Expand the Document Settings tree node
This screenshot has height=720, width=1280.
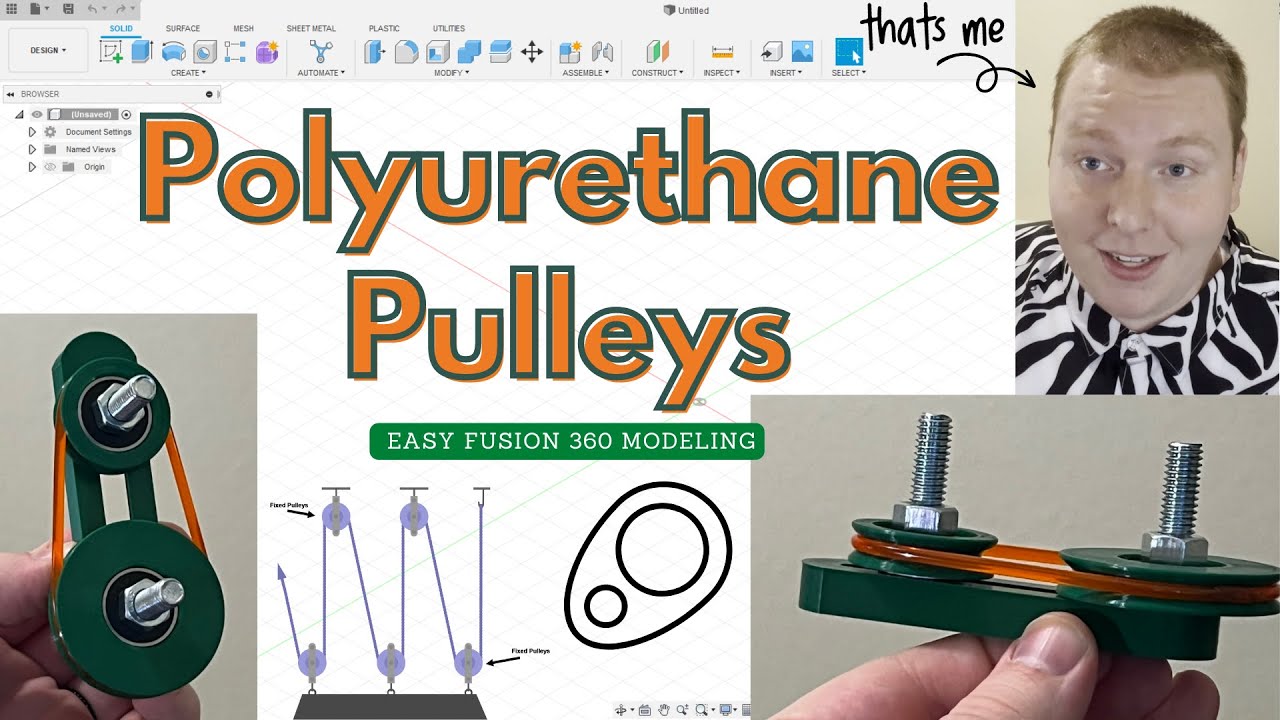coord(32,132)
